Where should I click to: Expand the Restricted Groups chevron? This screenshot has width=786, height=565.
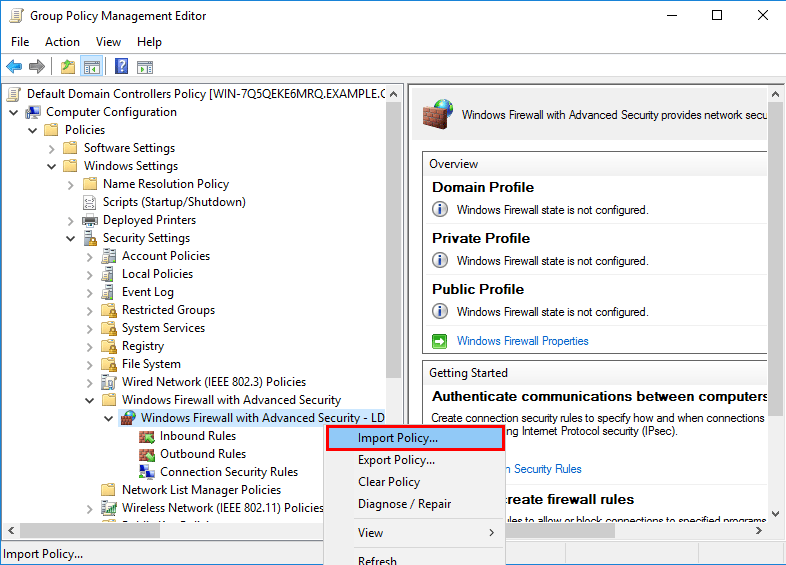click(90, 311)
